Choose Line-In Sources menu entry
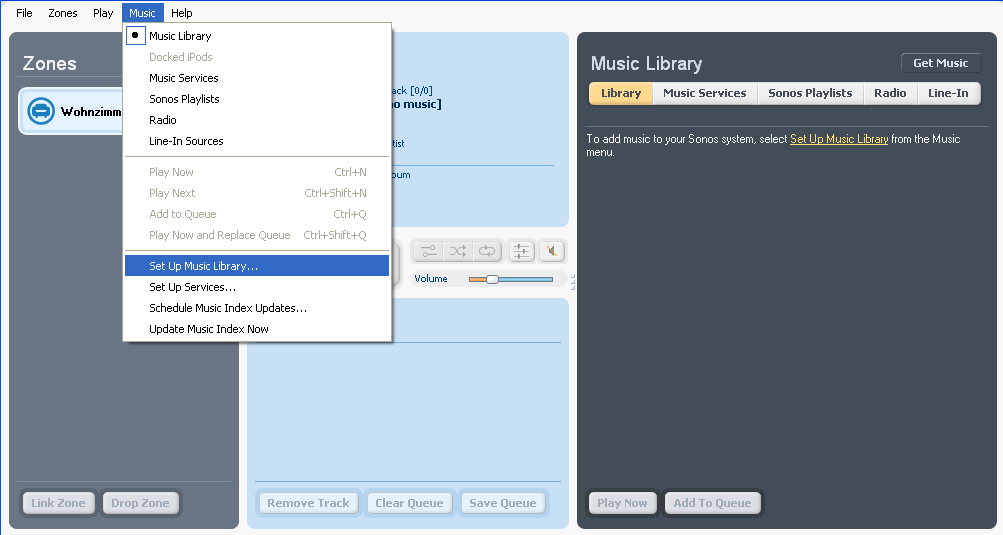 click(x=257, y=141)
